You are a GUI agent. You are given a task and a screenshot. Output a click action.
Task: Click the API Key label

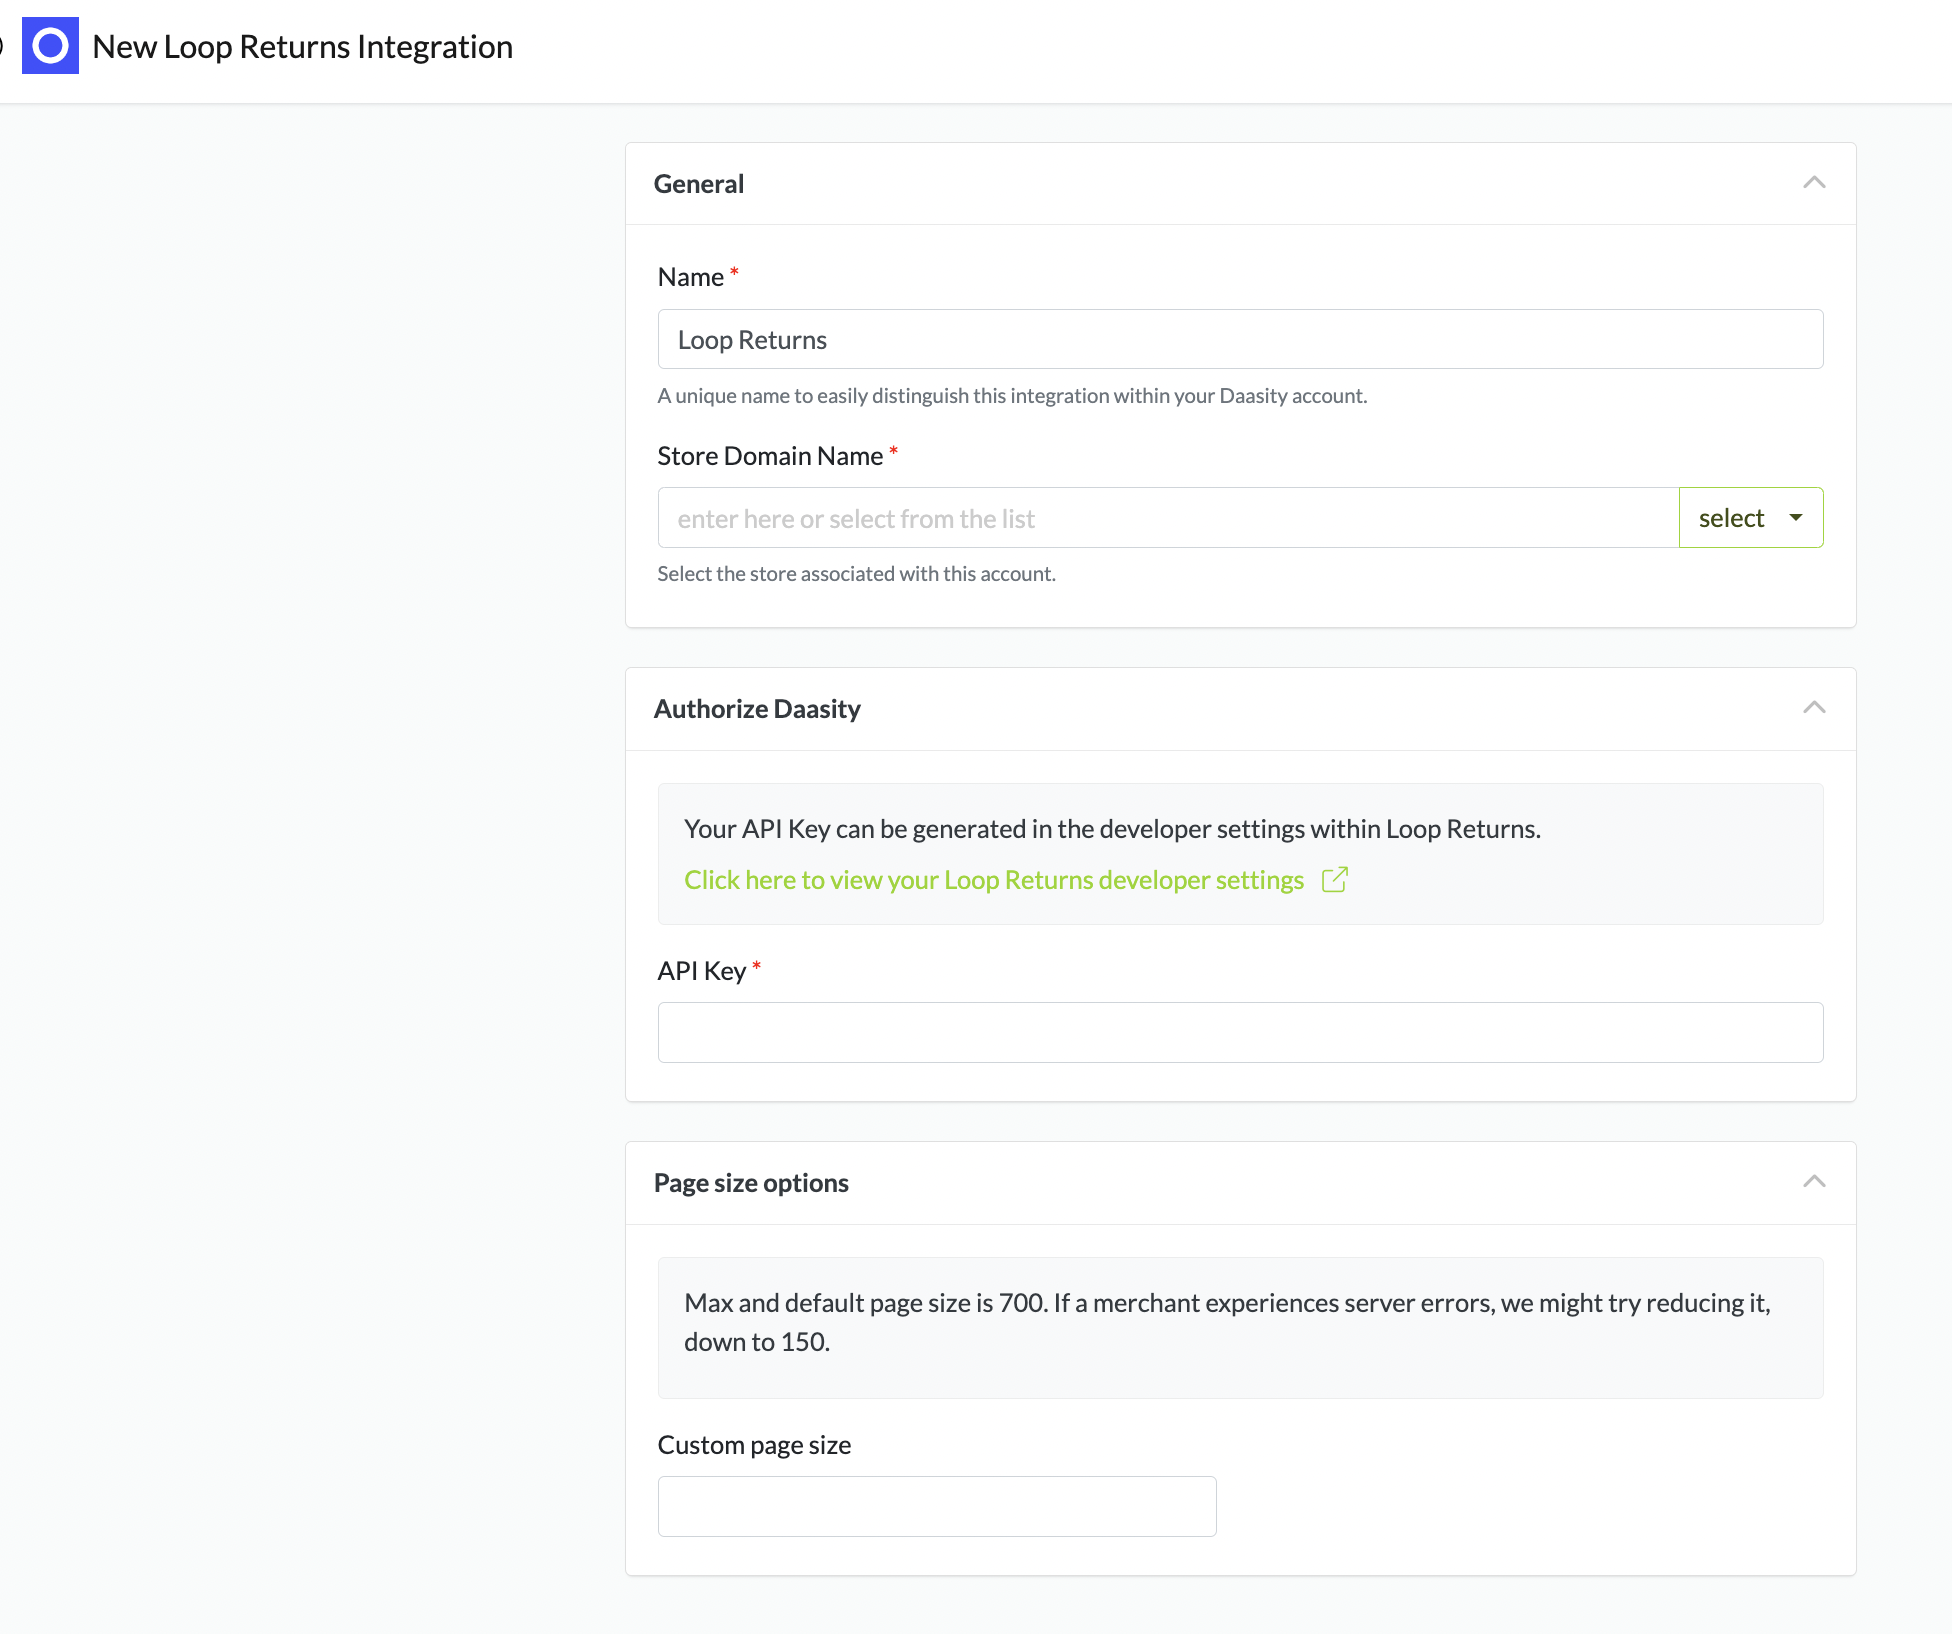coord(702,971)
